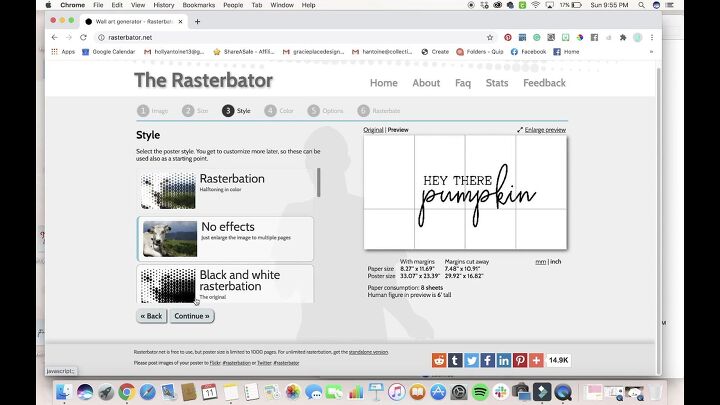The width and height of the screenshot is (720, 405).
Task: Share the page on LinkedIn
Action: (504, 360)
